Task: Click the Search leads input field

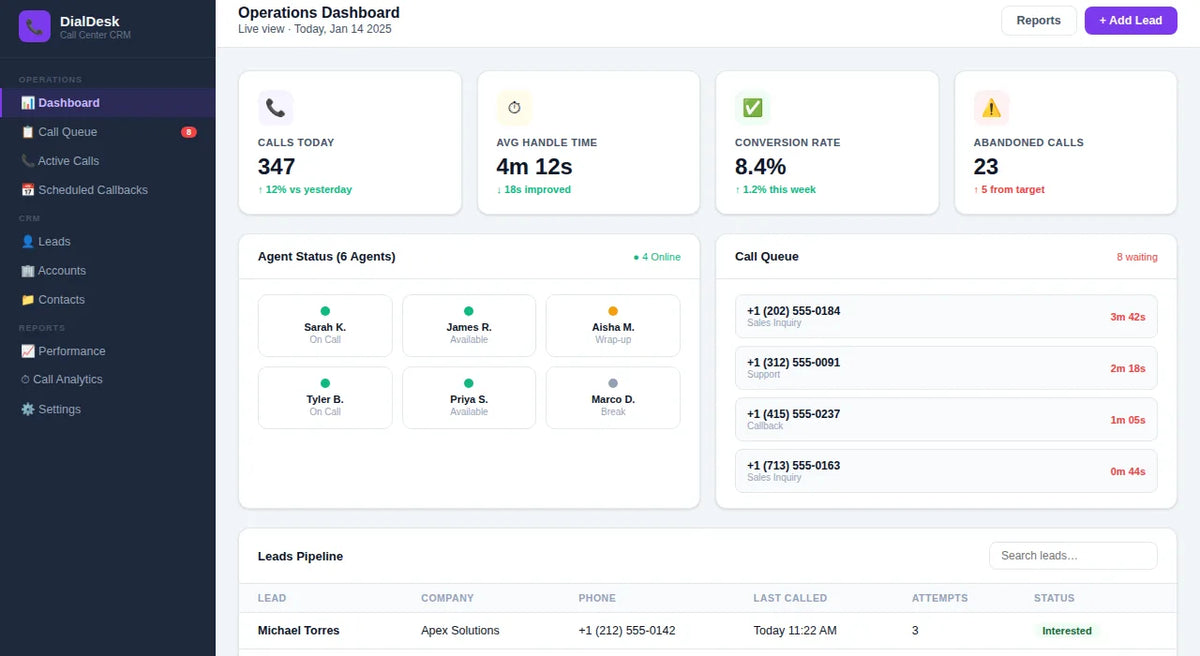Action: tap(1073, 556)
